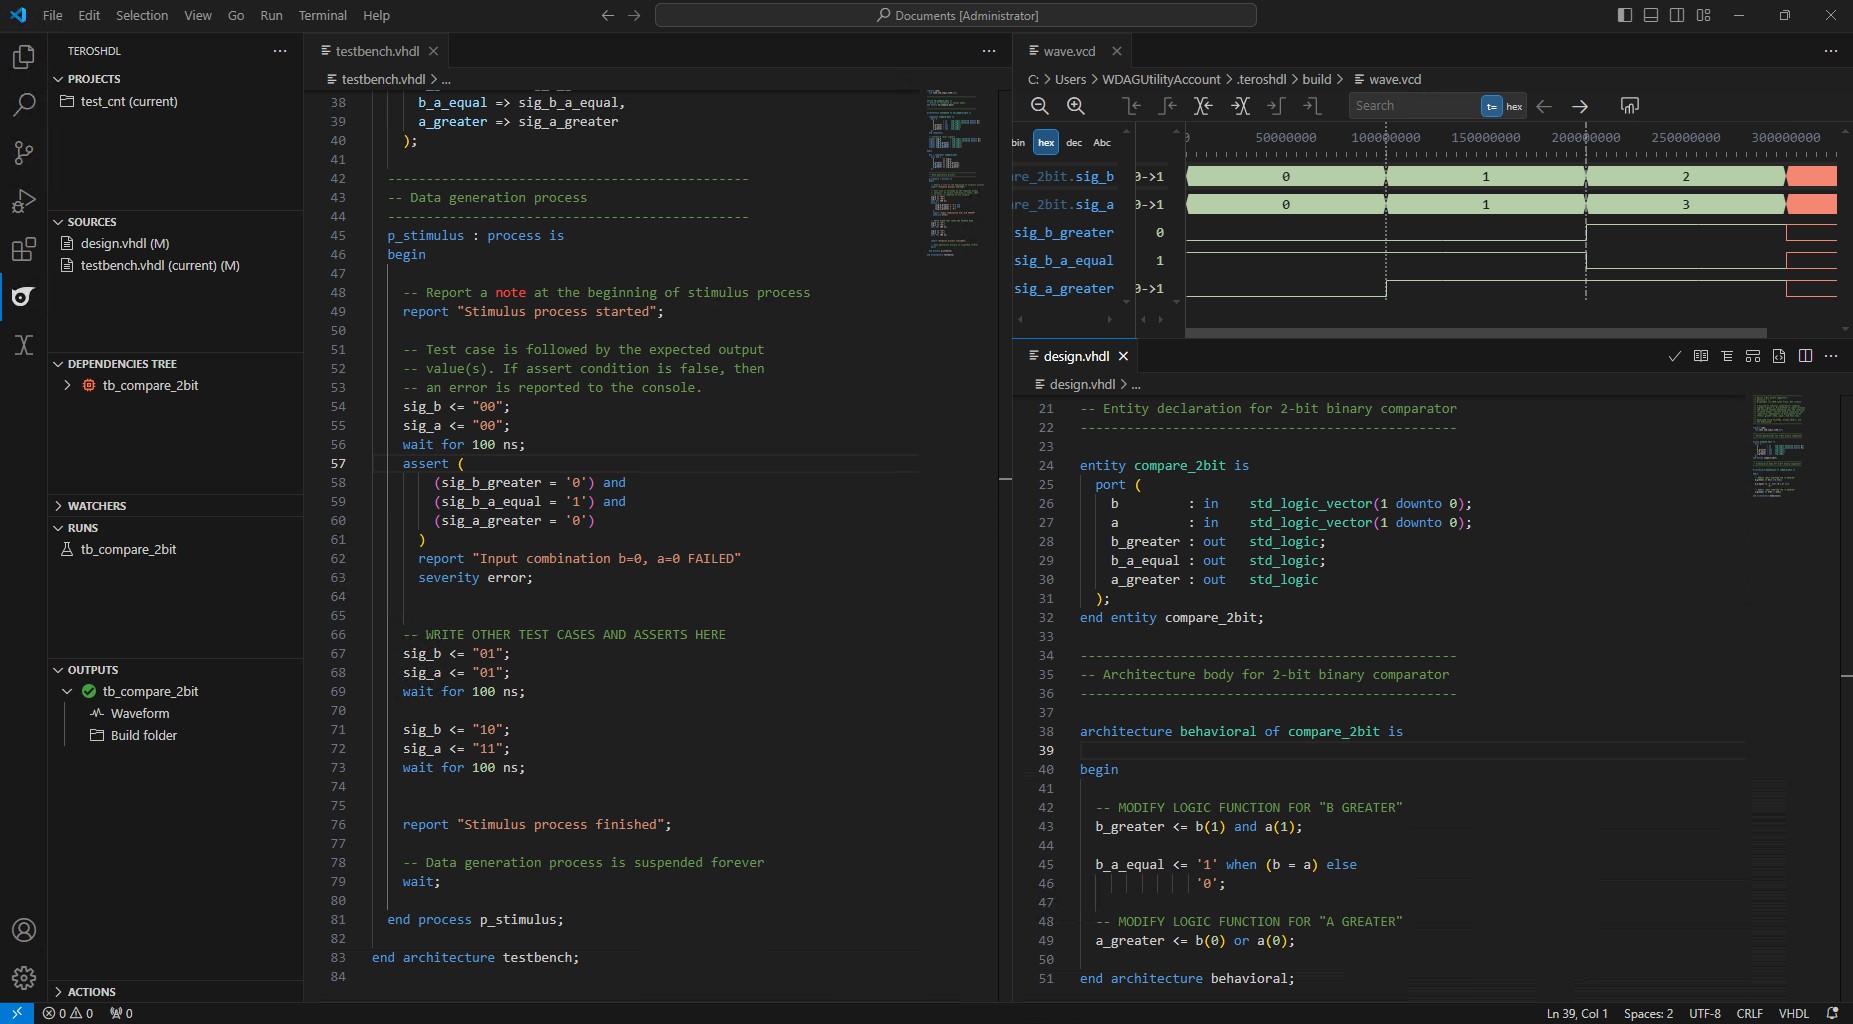Open the Run and Debug view
1853x1024 pixels.
[x=23, y=200]
